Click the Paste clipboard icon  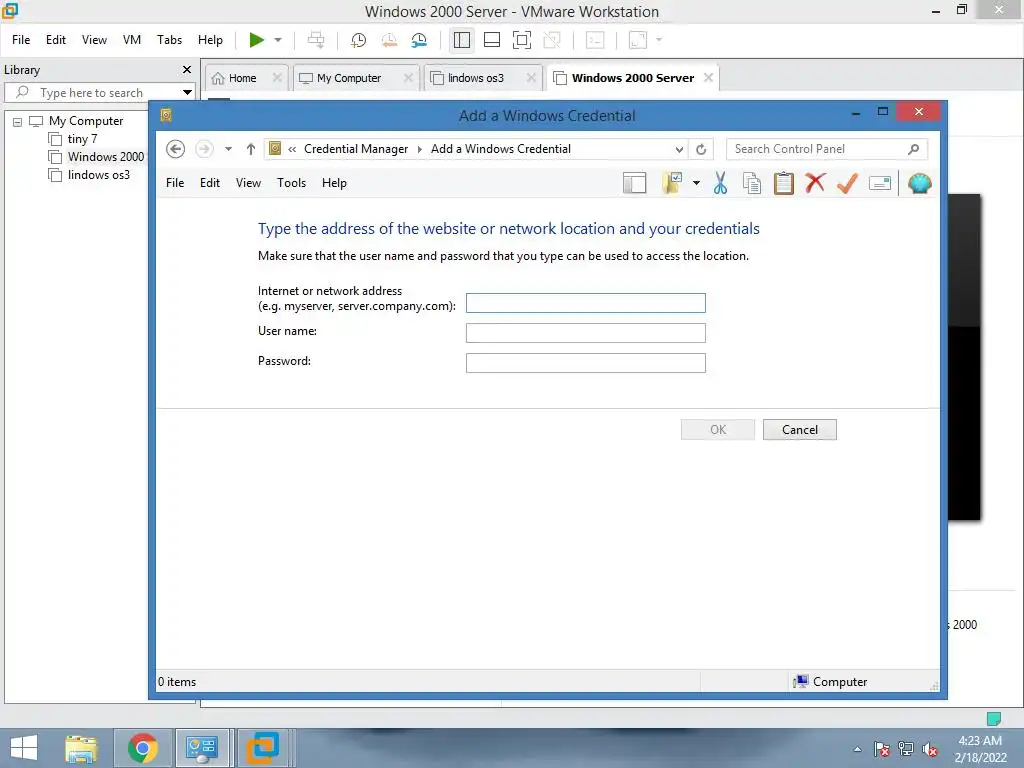[784, 184]
